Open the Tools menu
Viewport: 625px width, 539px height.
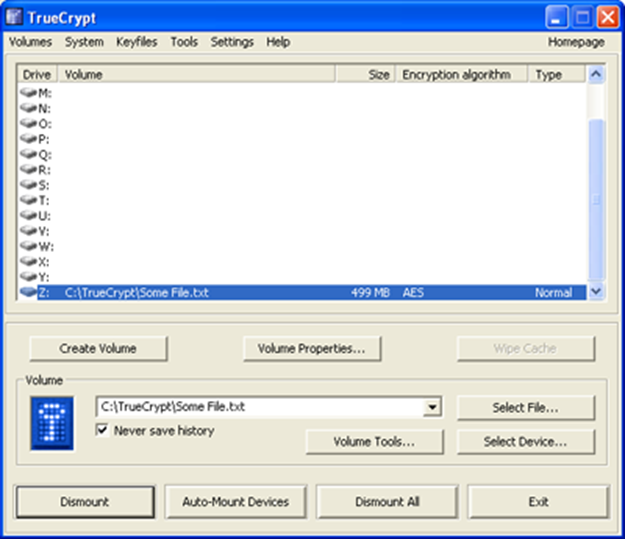click(184, 42)
